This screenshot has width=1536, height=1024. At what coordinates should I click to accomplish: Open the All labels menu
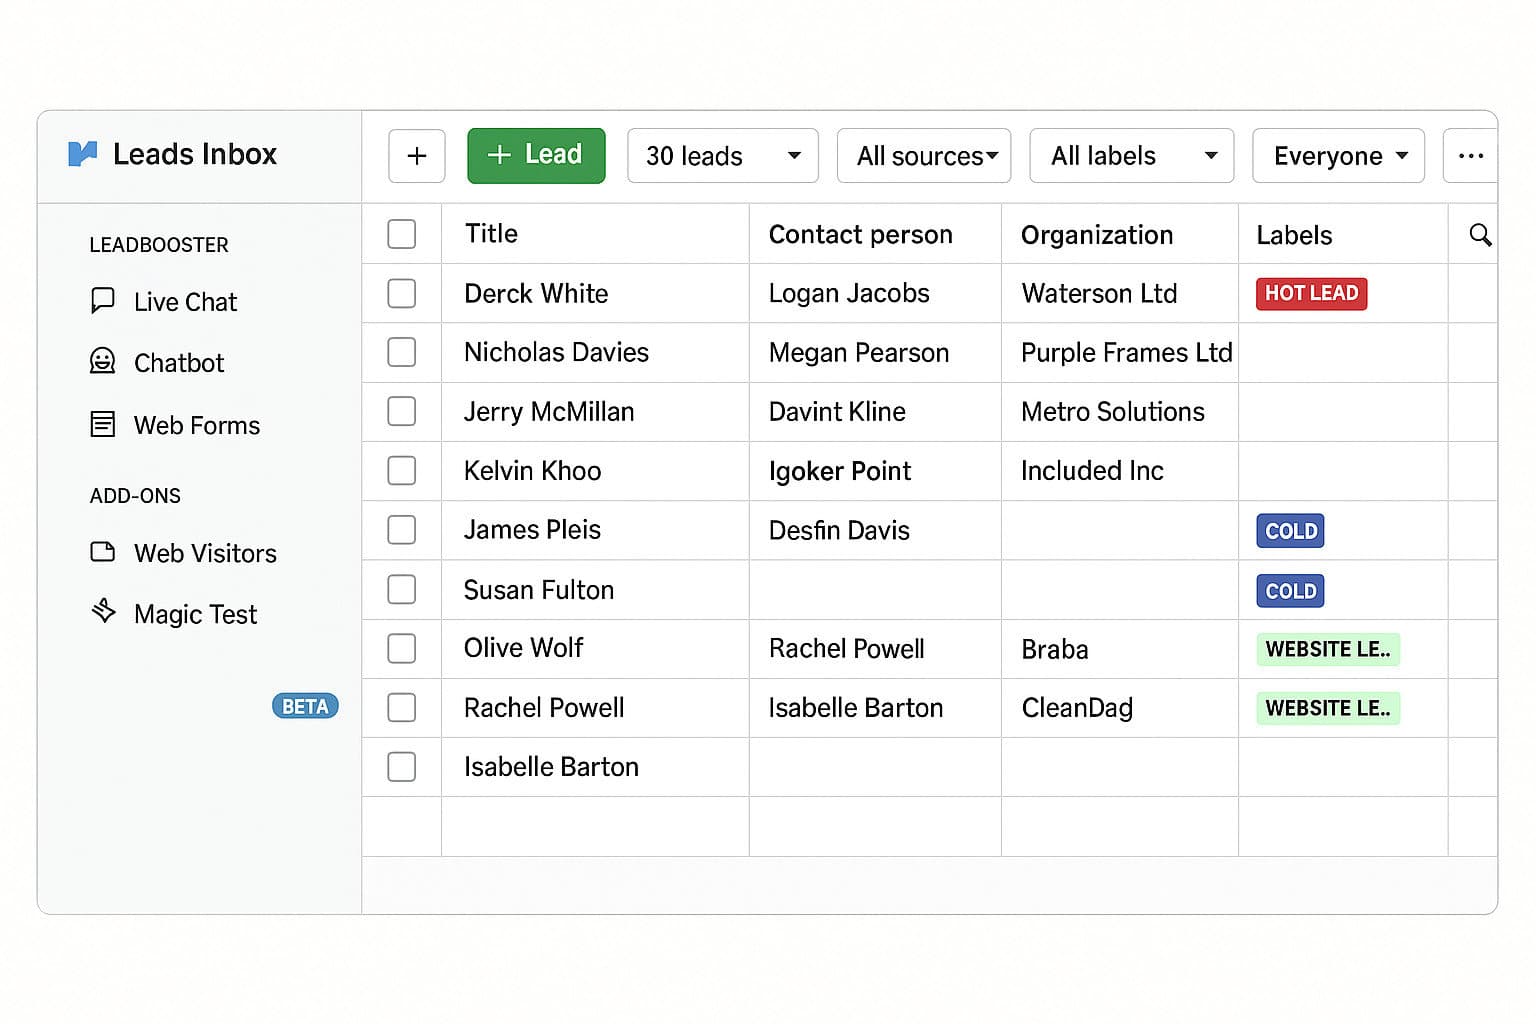[x=1131, y=156]
